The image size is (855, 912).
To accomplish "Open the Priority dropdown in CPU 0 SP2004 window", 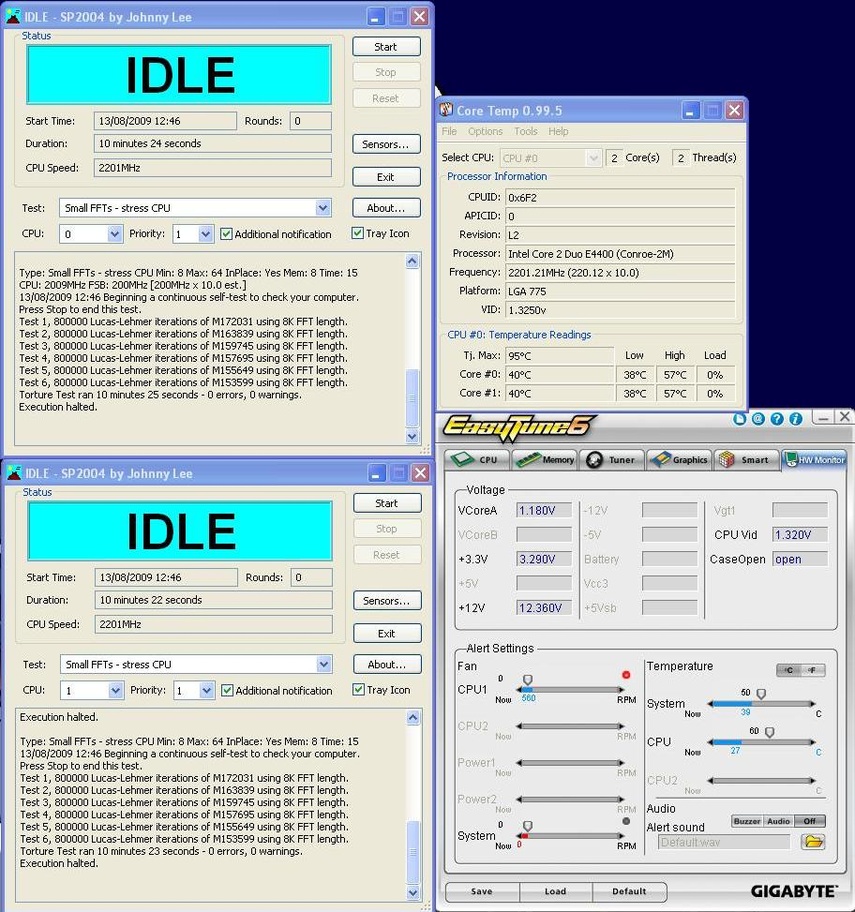I will click(205, 234).
